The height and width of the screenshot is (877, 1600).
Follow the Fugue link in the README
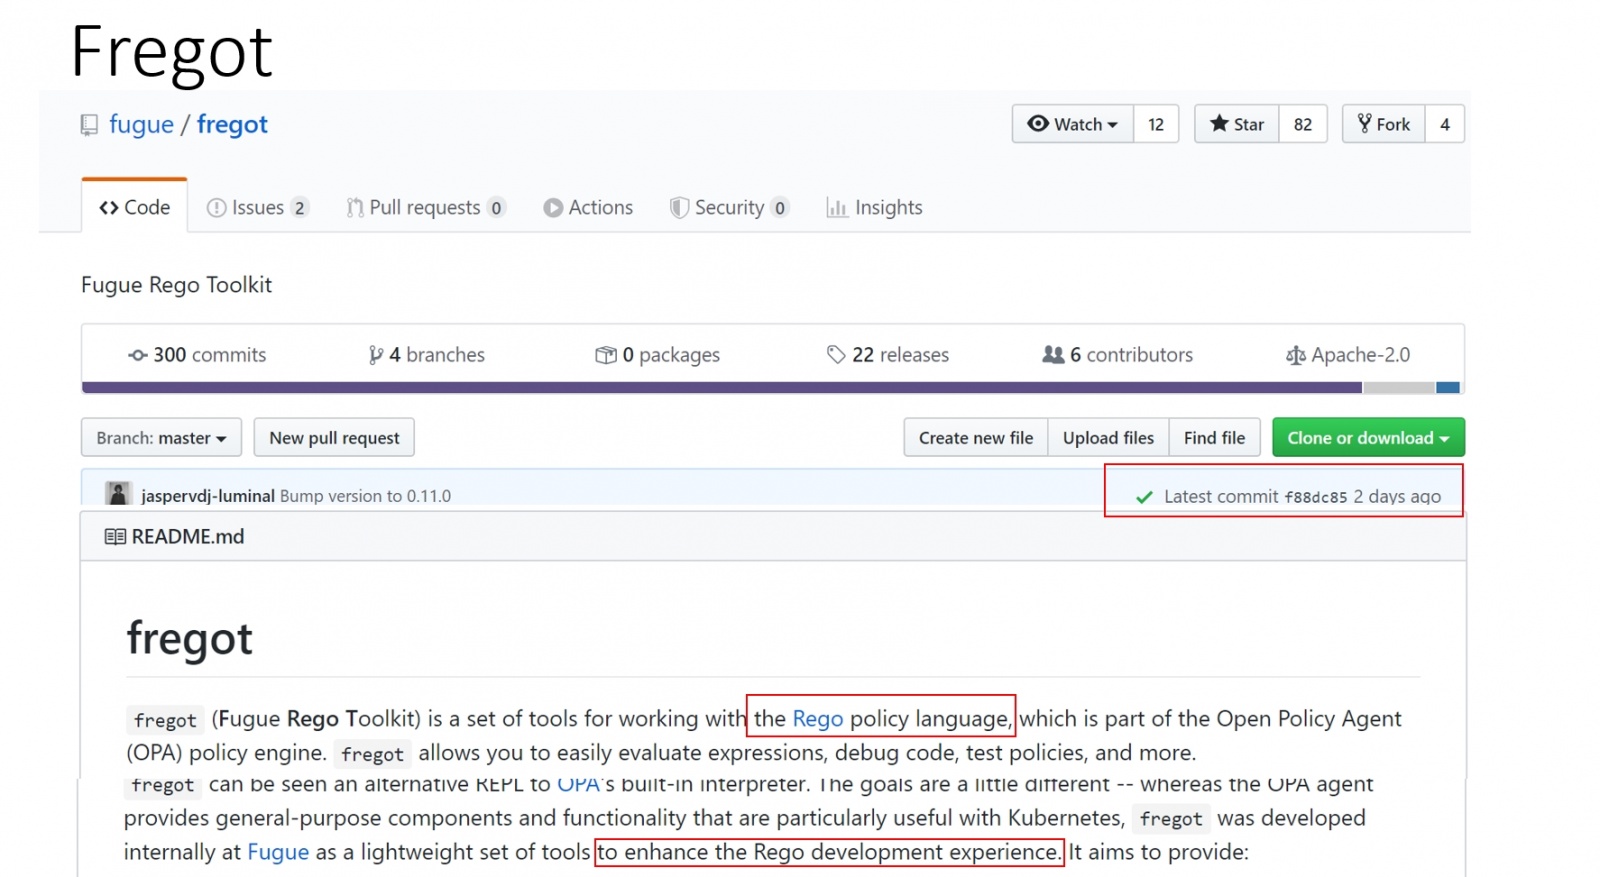(278, 852)
